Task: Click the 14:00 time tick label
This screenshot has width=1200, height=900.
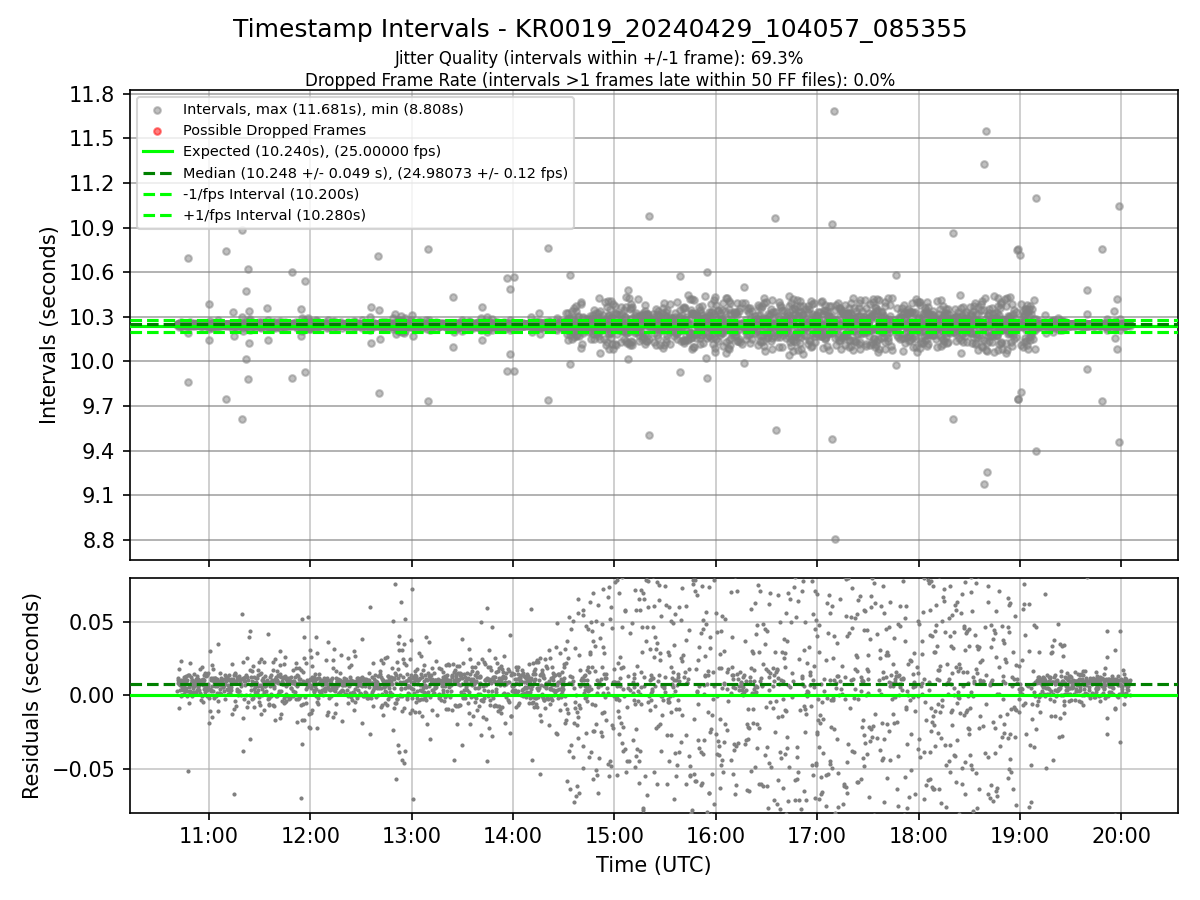Action: pyautogui.click(x=513, y=836)
